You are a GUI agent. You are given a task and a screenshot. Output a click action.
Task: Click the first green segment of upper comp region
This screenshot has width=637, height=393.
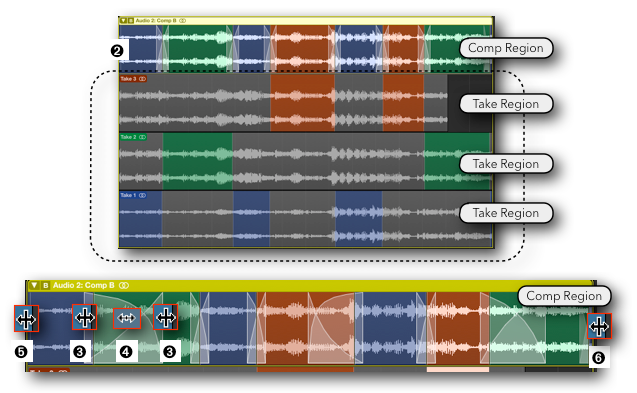pyautogui.click(x=197, y=48)
